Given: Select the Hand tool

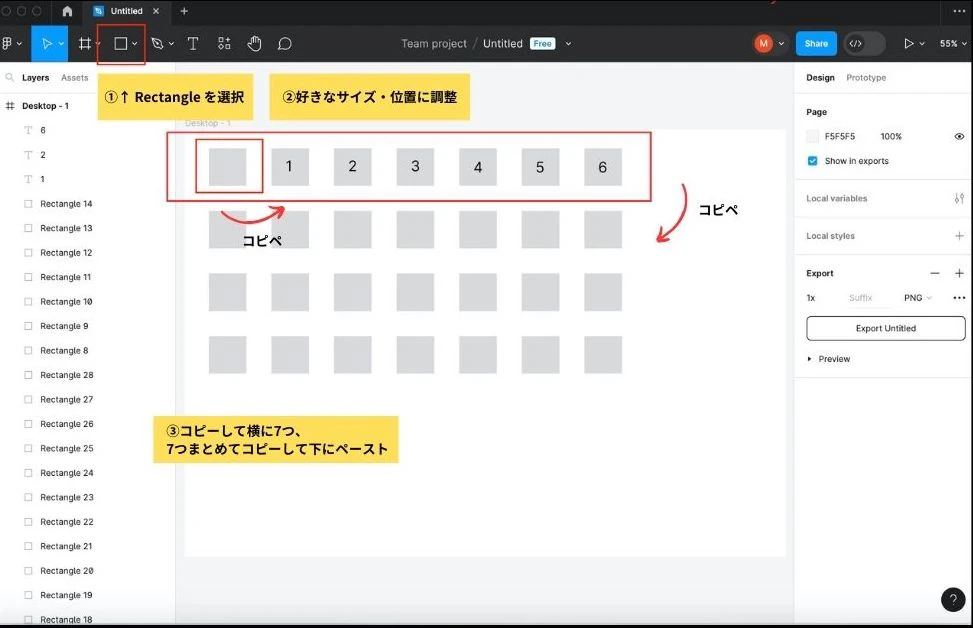Looking at the screenshot, I should [x=254, y=43].
